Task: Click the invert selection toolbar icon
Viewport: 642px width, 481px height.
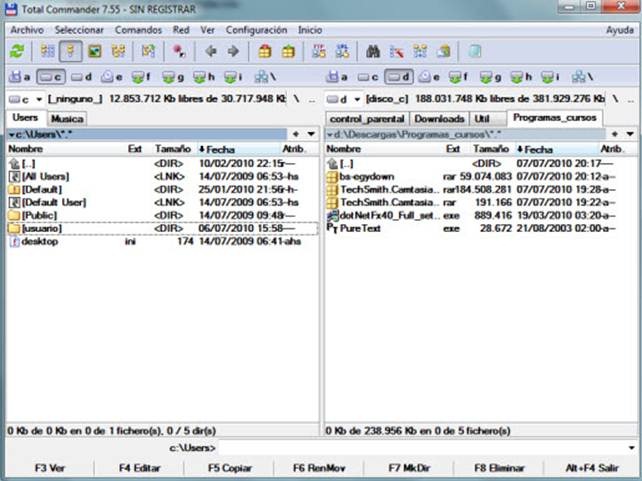Action: point(148,51)
